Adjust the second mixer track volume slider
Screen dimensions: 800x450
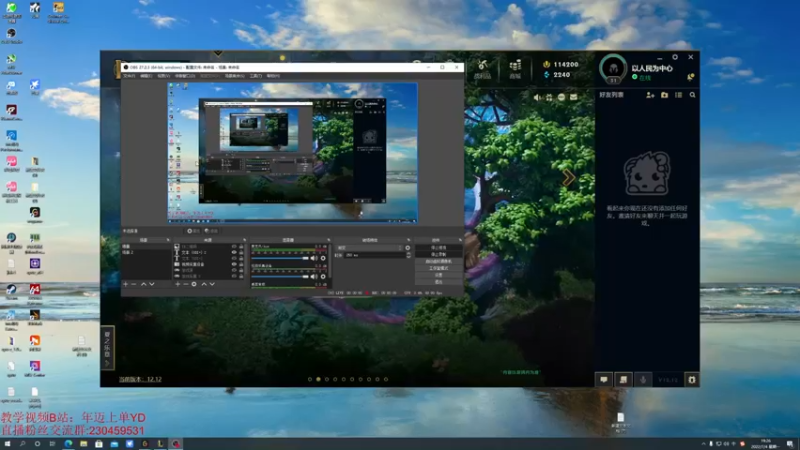(280, 277)
